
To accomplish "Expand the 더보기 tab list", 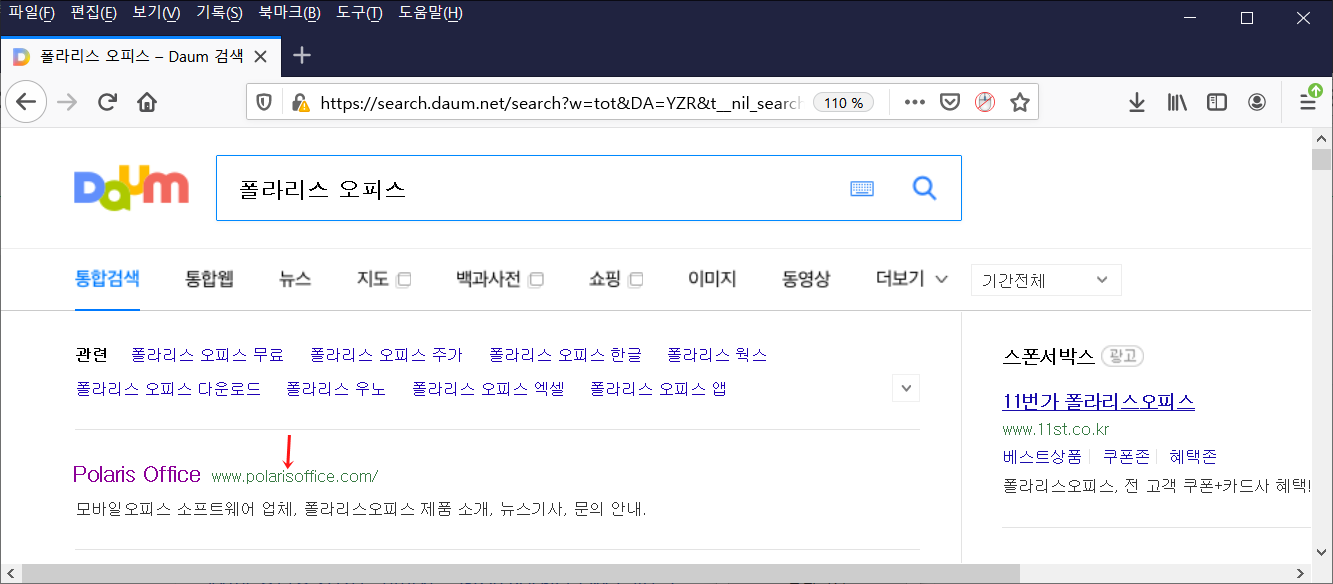I will (911, 279).
